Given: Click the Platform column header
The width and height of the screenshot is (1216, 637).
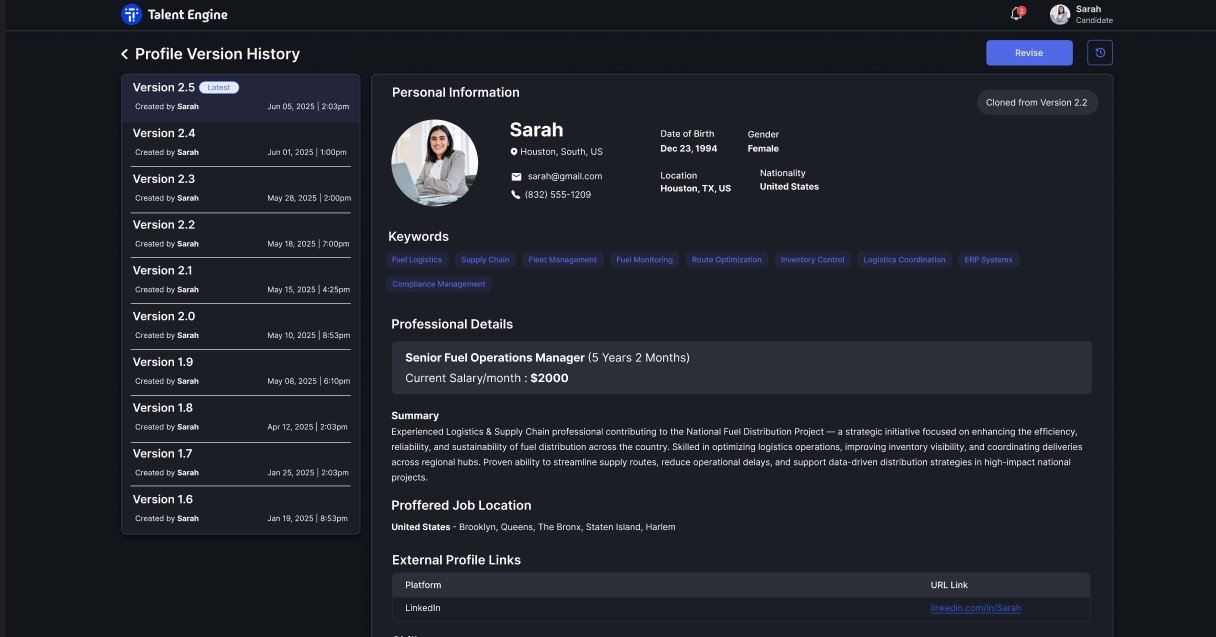Looking at the screenshot, I should click(423, 585).
